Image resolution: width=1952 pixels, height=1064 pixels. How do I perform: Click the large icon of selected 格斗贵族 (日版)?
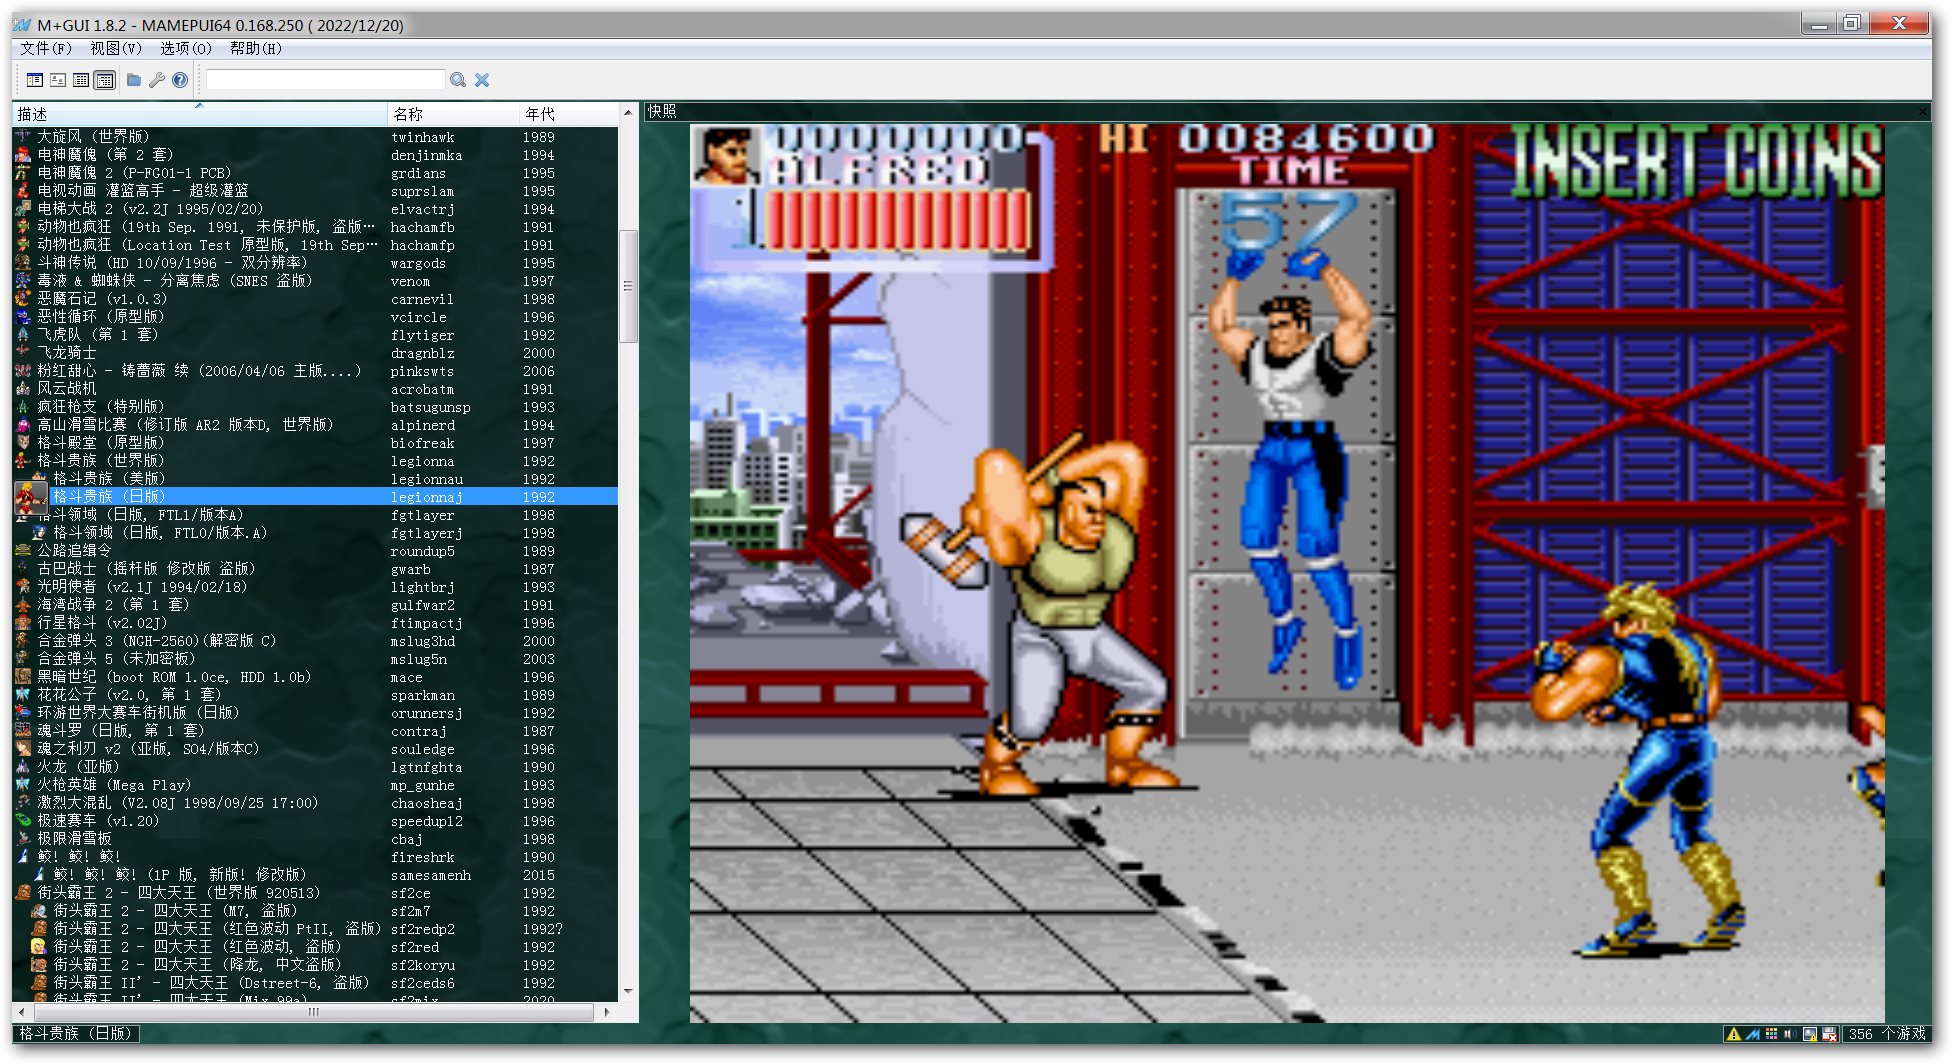pyautogui.click(x=30, y=497)
